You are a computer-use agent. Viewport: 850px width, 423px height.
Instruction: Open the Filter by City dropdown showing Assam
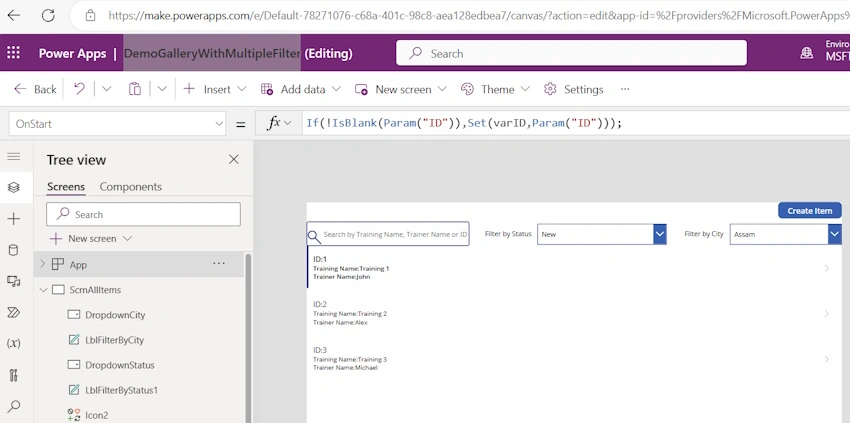click(x=785, y=234)
